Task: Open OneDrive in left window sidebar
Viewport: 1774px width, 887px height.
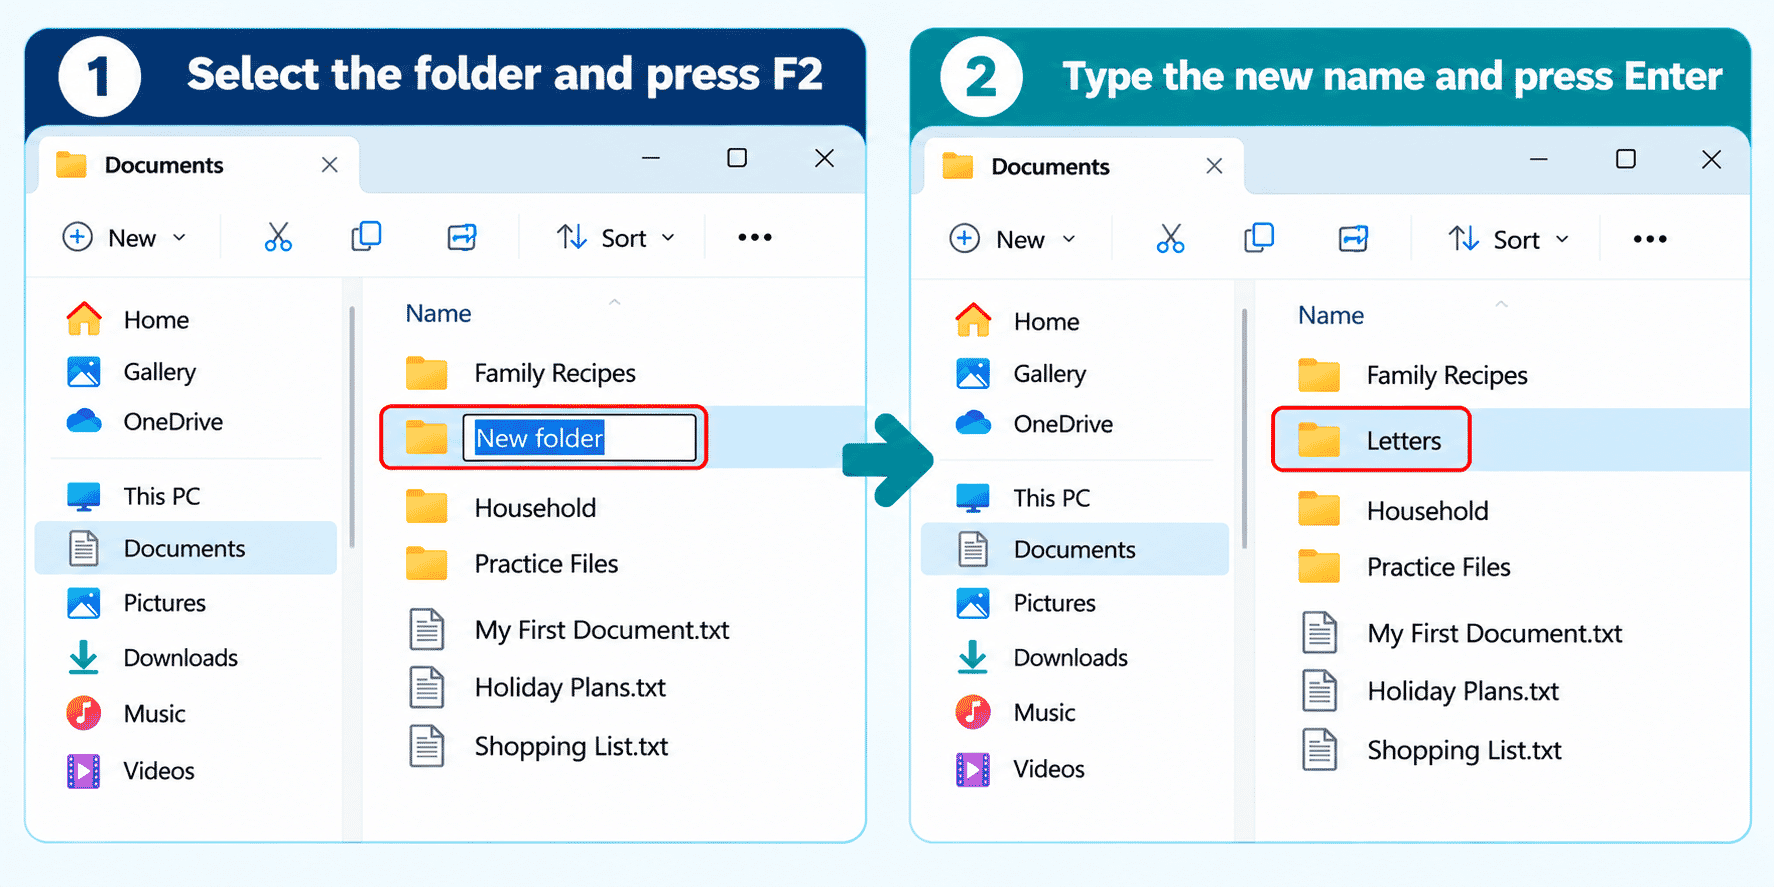Action: coord(145,422)
